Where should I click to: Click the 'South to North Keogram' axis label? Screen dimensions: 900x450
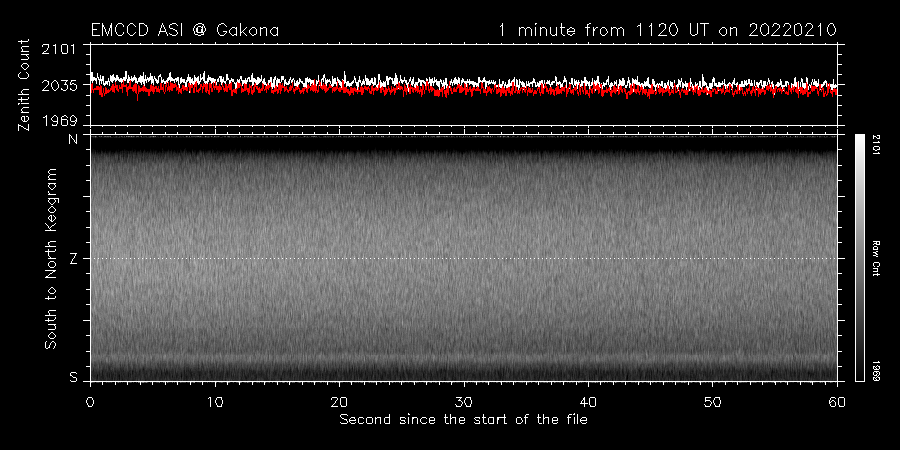[51, 258]
